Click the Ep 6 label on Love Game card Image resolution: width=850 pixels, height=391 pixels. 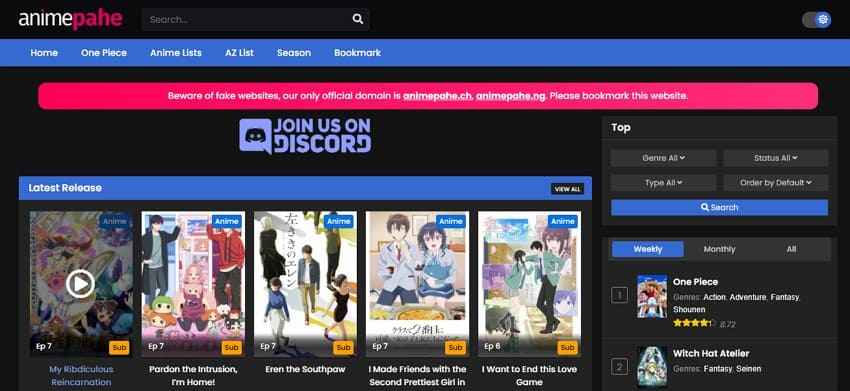point(493,347)
